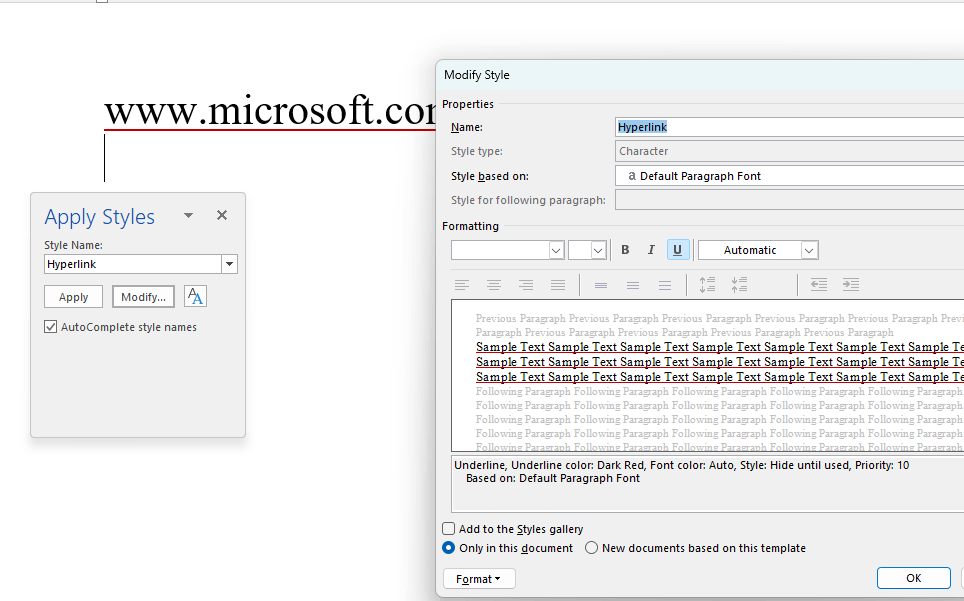Select the justify alignment icon

tap(558, 284)
